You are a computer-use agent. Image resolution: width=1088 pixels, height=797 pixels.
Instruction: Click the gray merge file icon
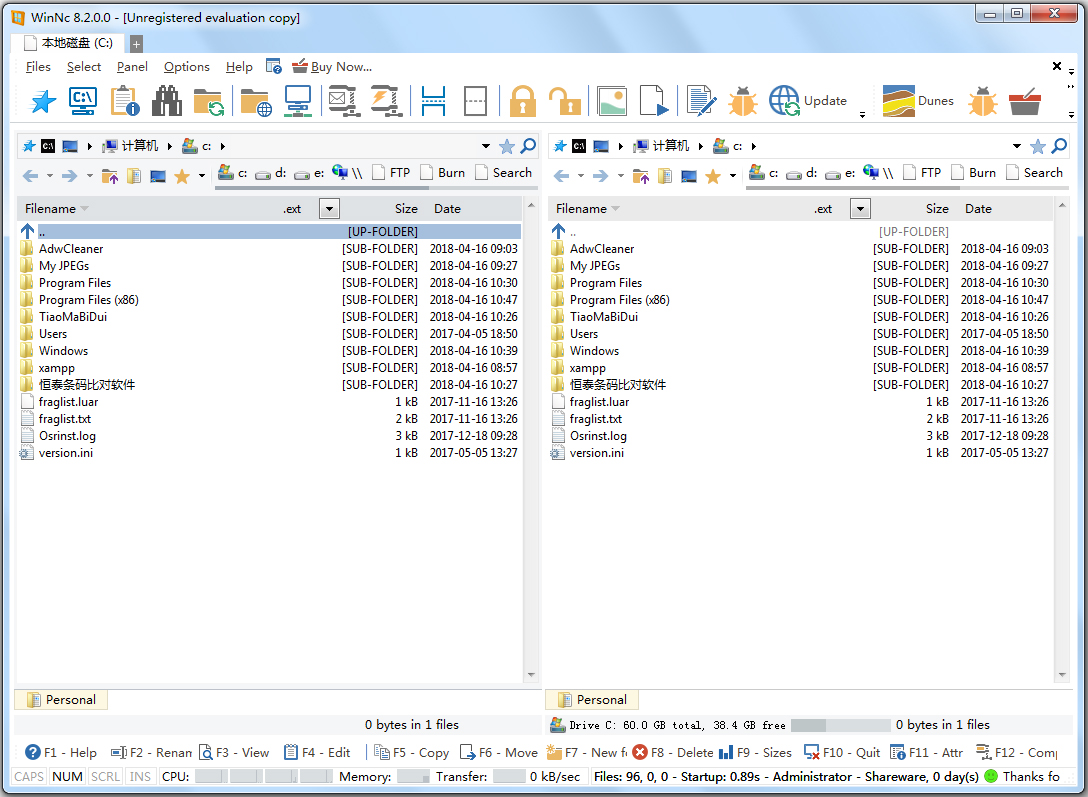(475, 101)
